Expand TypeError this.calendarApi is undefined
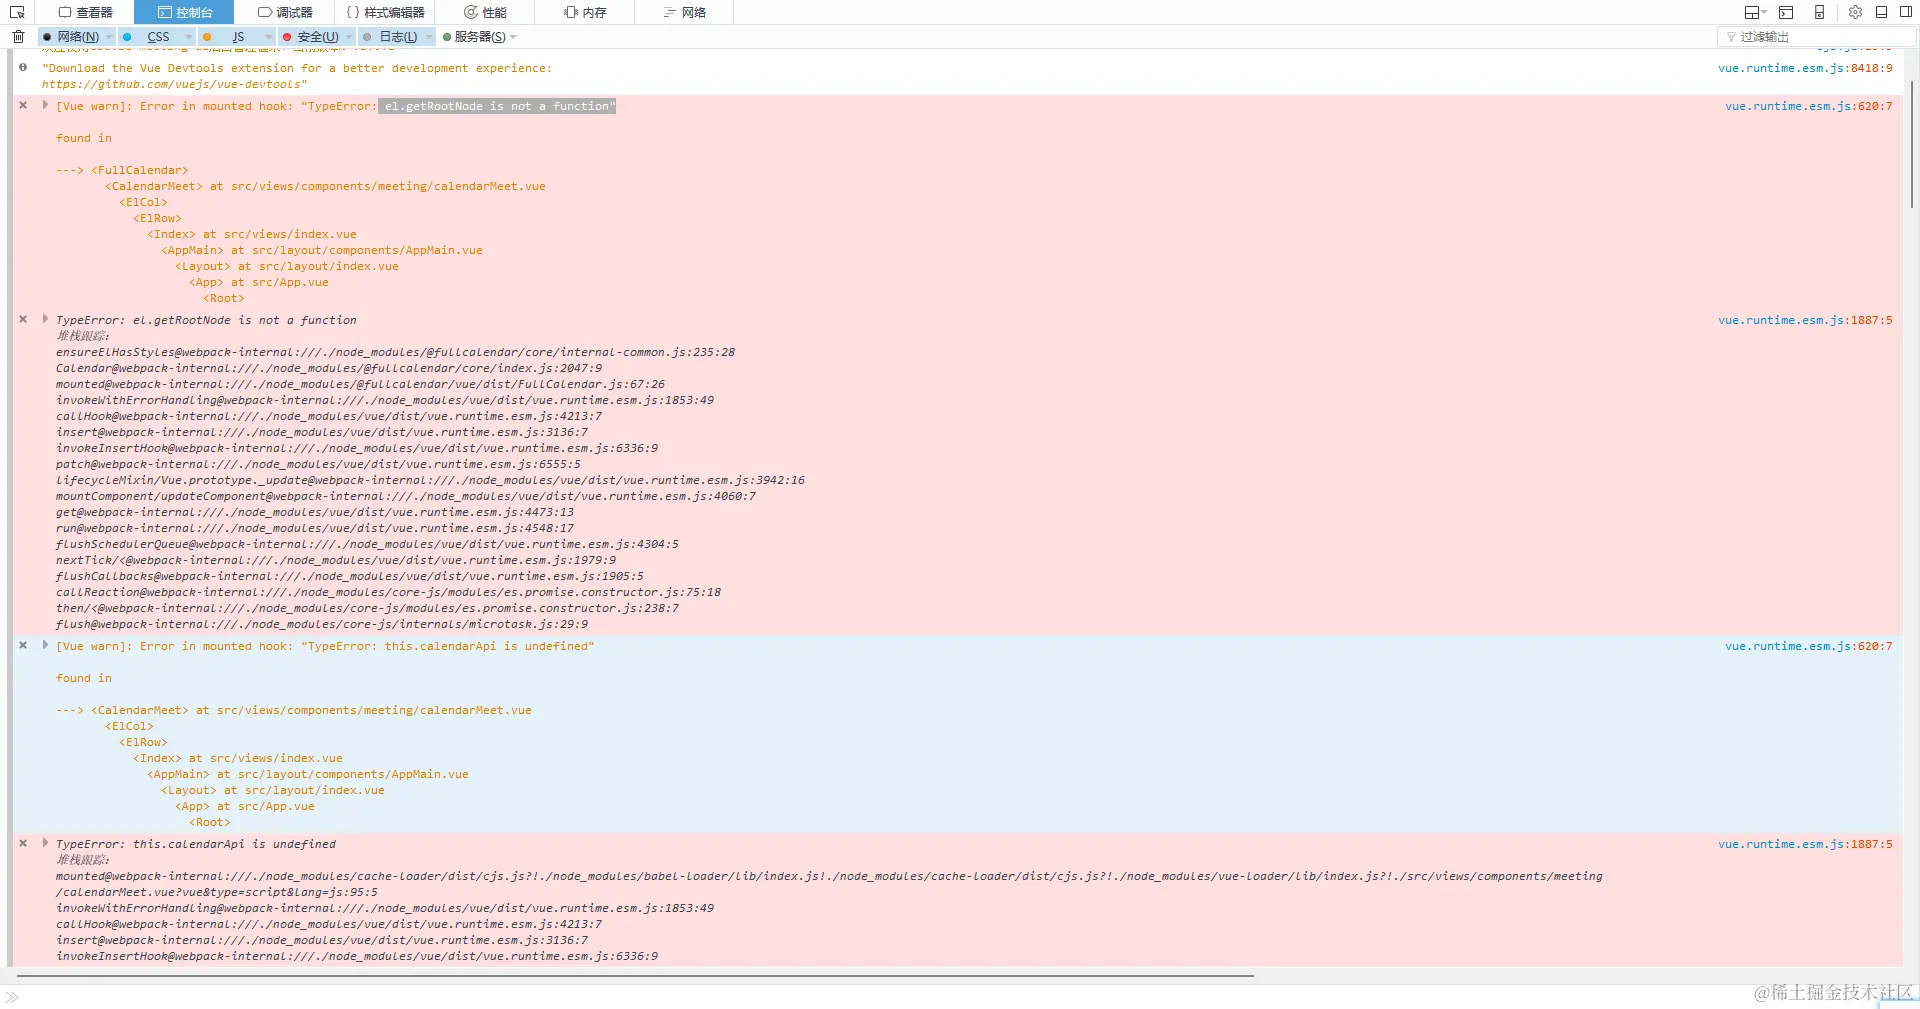 (45, 843)
